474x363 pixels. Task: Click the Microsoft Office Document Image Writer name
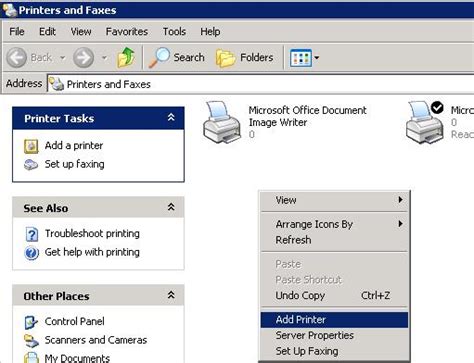tap(307, 116)
